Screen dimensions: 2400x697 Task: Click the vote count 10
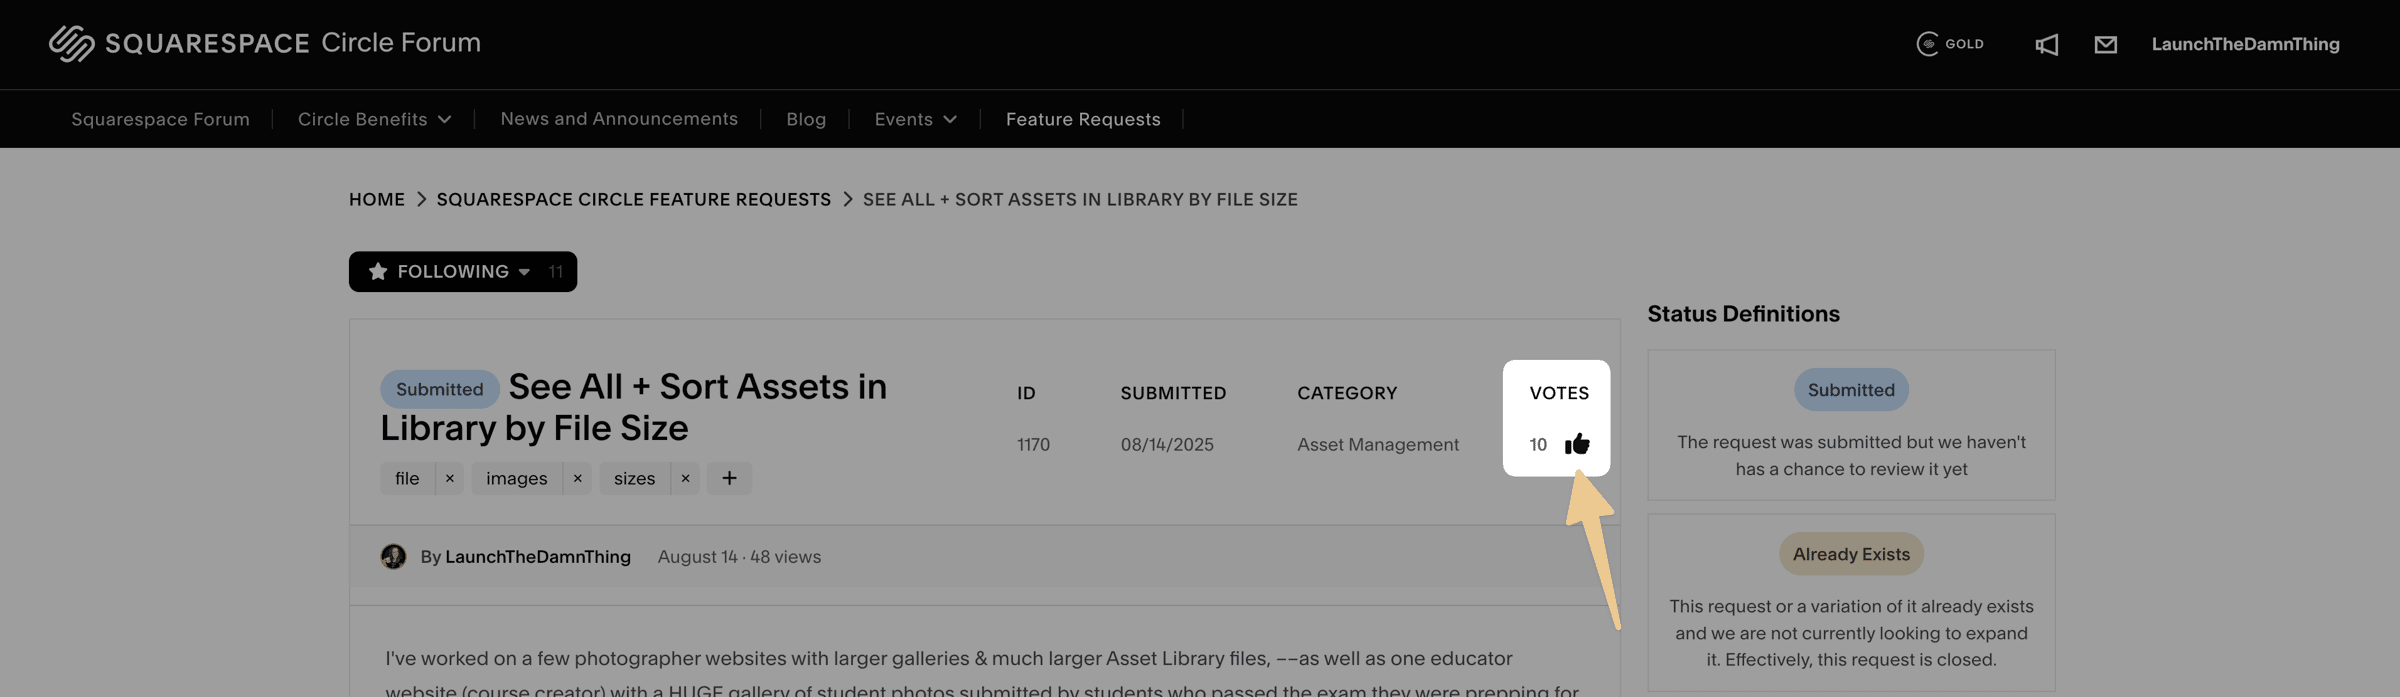[x=1538, y=445]
